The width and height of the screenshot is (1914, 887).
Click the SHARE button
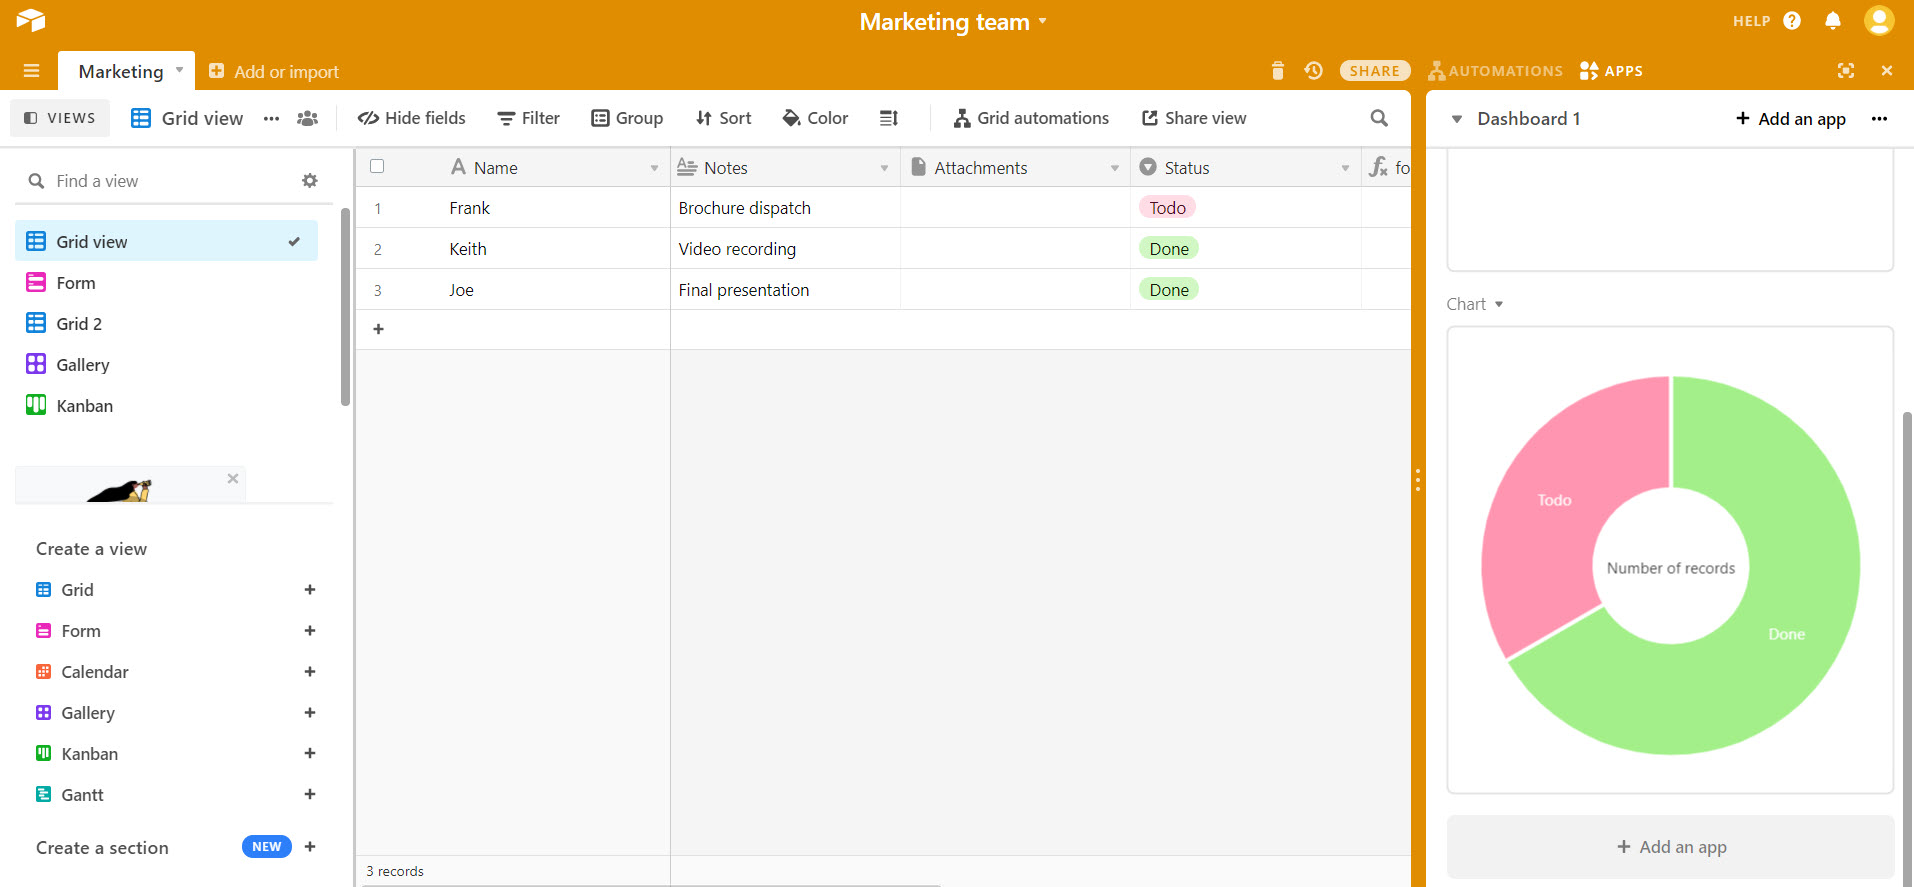pos(1374,71)
